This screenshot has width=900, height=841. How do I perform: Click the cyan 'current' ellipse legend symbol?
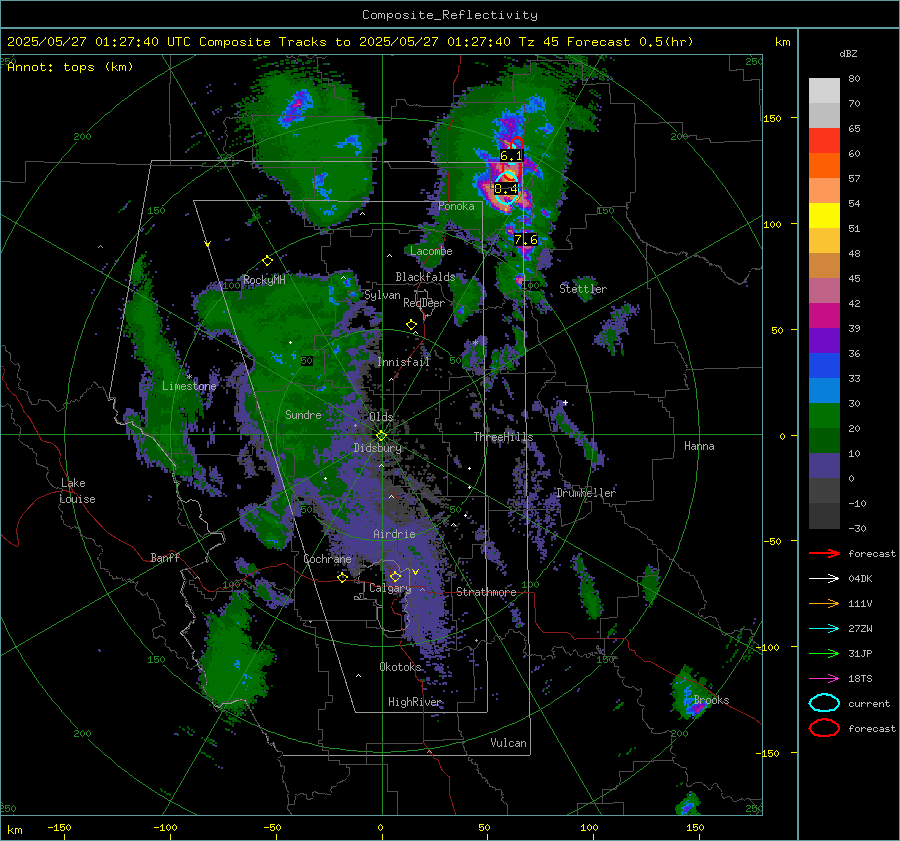pos(824,703)
